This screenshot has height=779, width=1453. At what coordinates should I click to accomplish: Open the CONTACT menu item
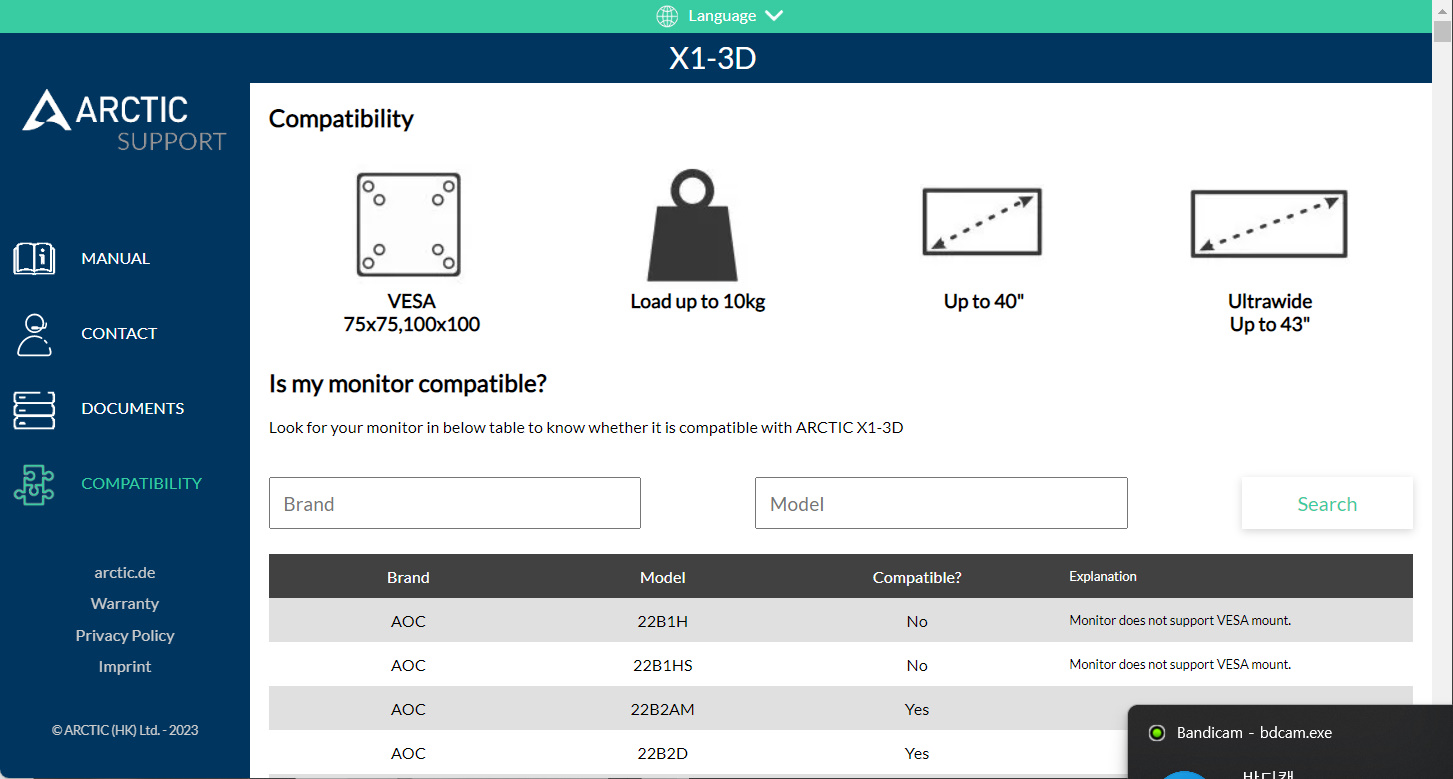point(119,333)
